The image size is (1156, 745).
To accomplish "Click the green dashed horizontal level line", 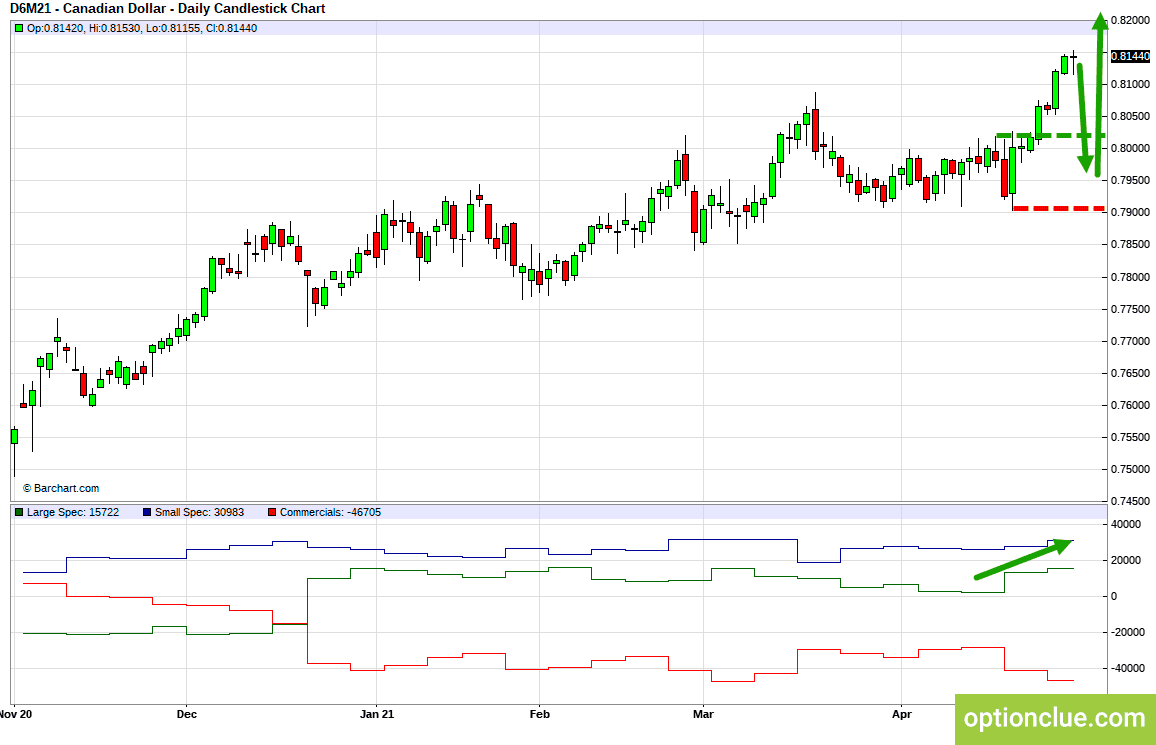I will [x=1051, y=136].
